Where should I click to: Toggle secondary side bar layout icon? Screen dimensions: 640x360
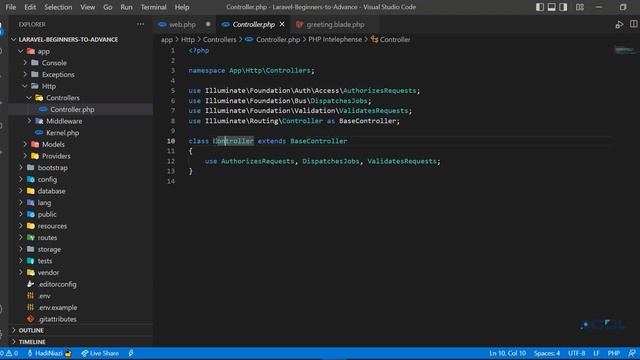tap(563, 7)
